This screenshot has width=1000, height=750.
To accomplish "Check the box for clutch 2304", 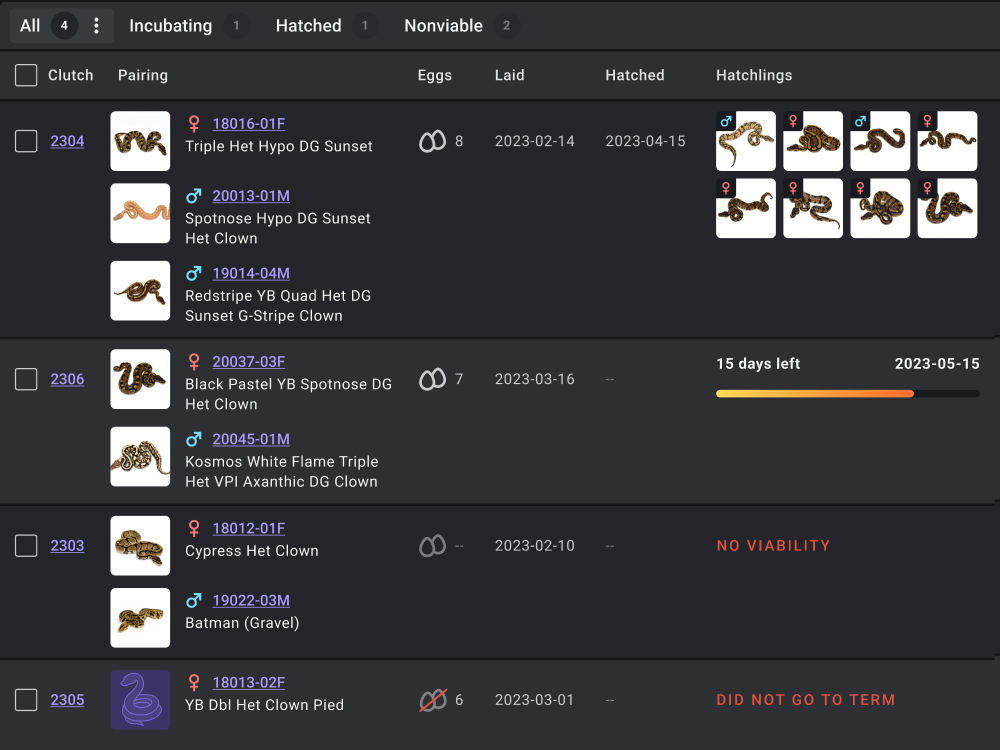I will tap(26, 141).
